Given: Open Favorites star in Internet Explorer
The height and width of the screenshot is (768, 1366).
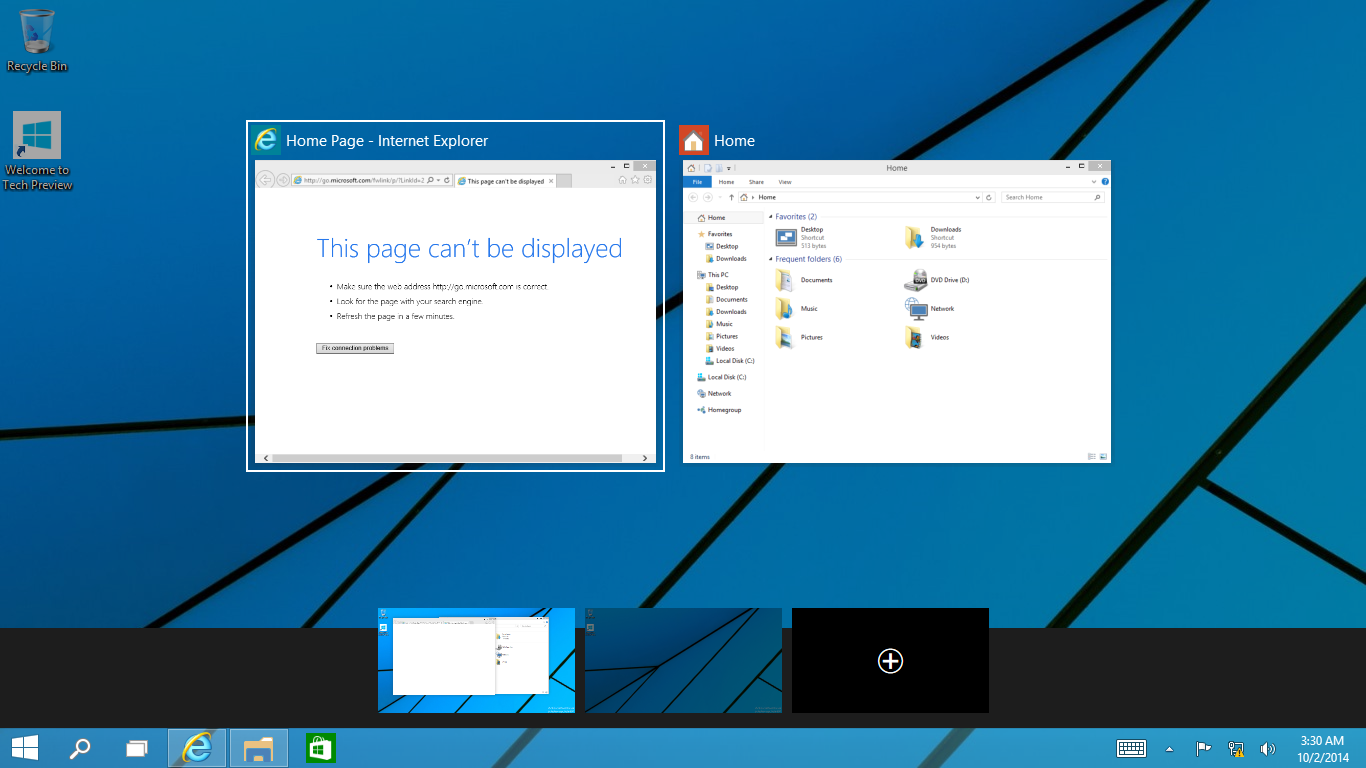Looking at the screenshot, I should pos(635,180).
